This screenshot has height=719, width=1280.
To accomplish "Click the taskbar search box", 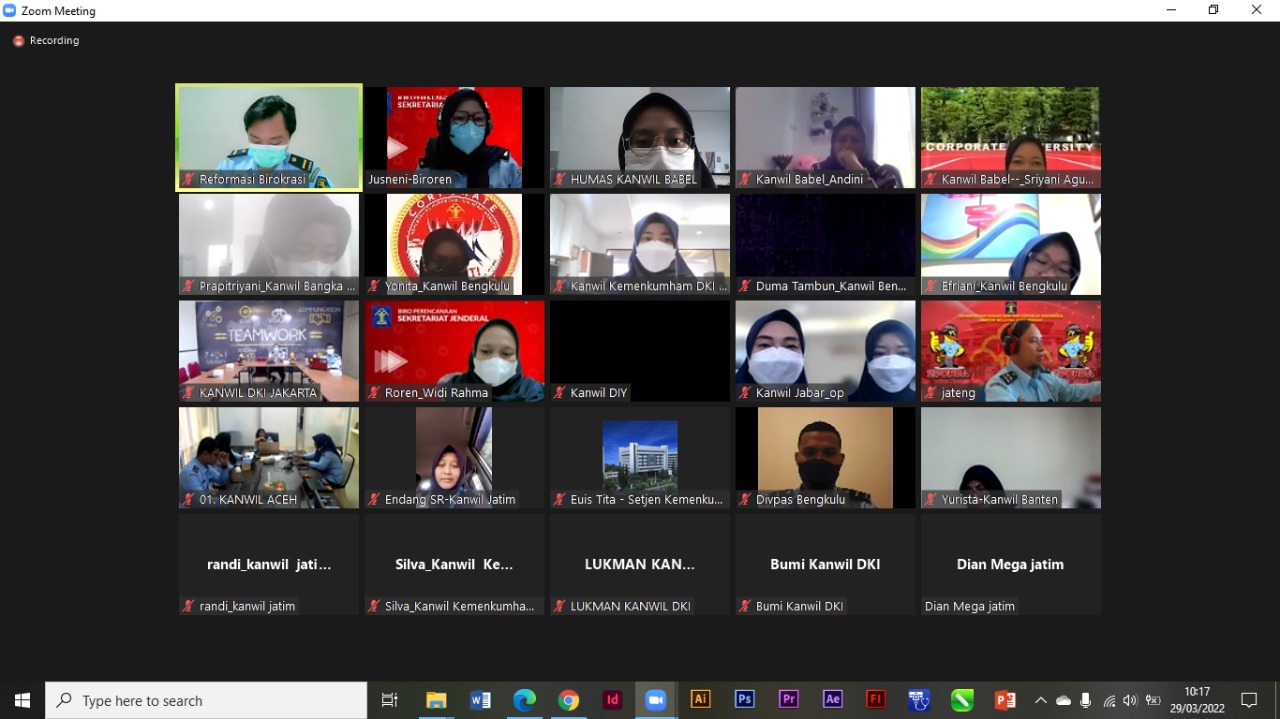I will click(x=207, y=700).
